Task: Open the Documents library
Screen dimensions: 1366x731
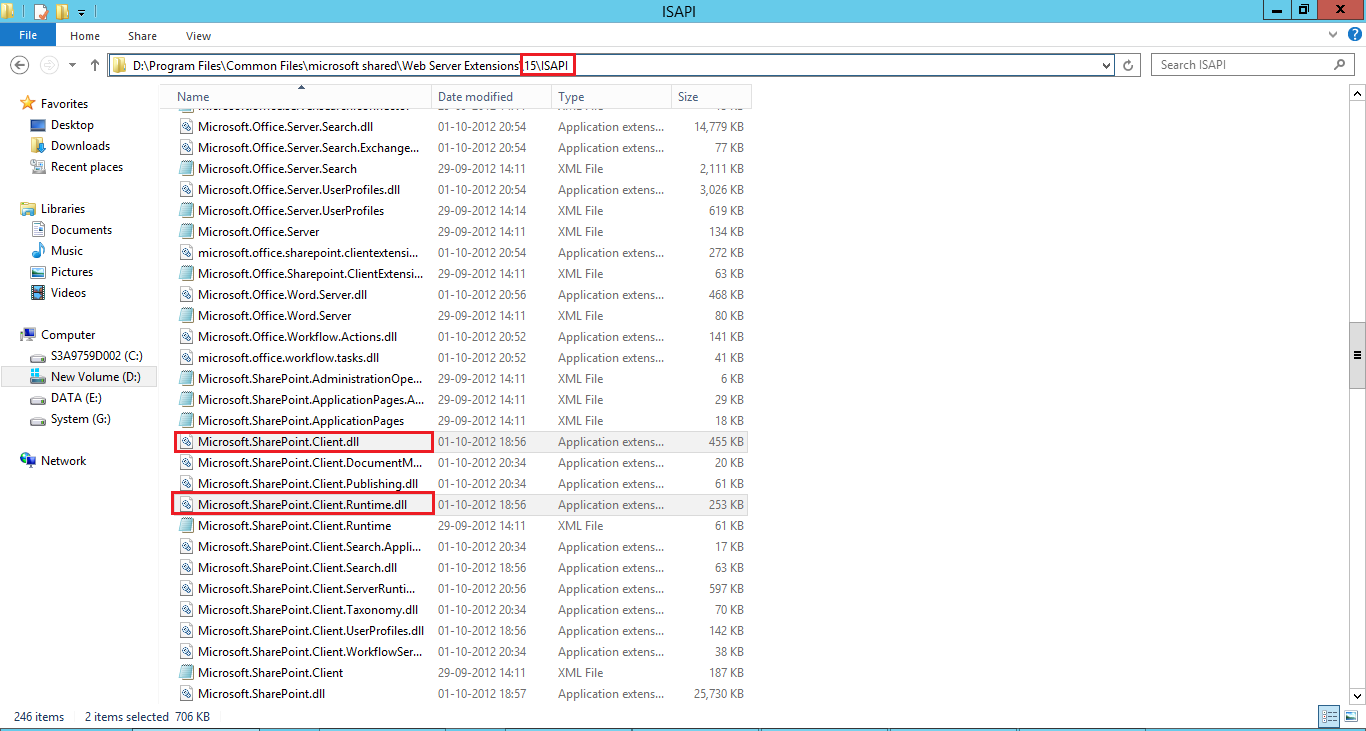Action: [81, 230]
